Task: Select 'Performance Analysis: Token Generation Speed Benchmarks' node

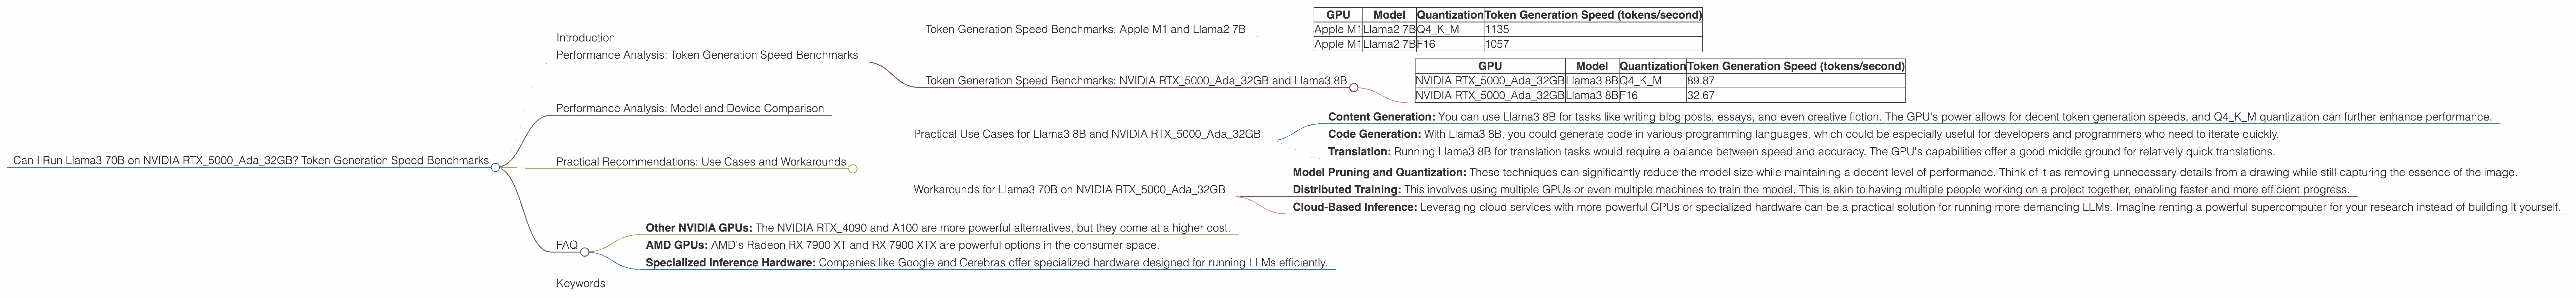Action: click(707, 55)
